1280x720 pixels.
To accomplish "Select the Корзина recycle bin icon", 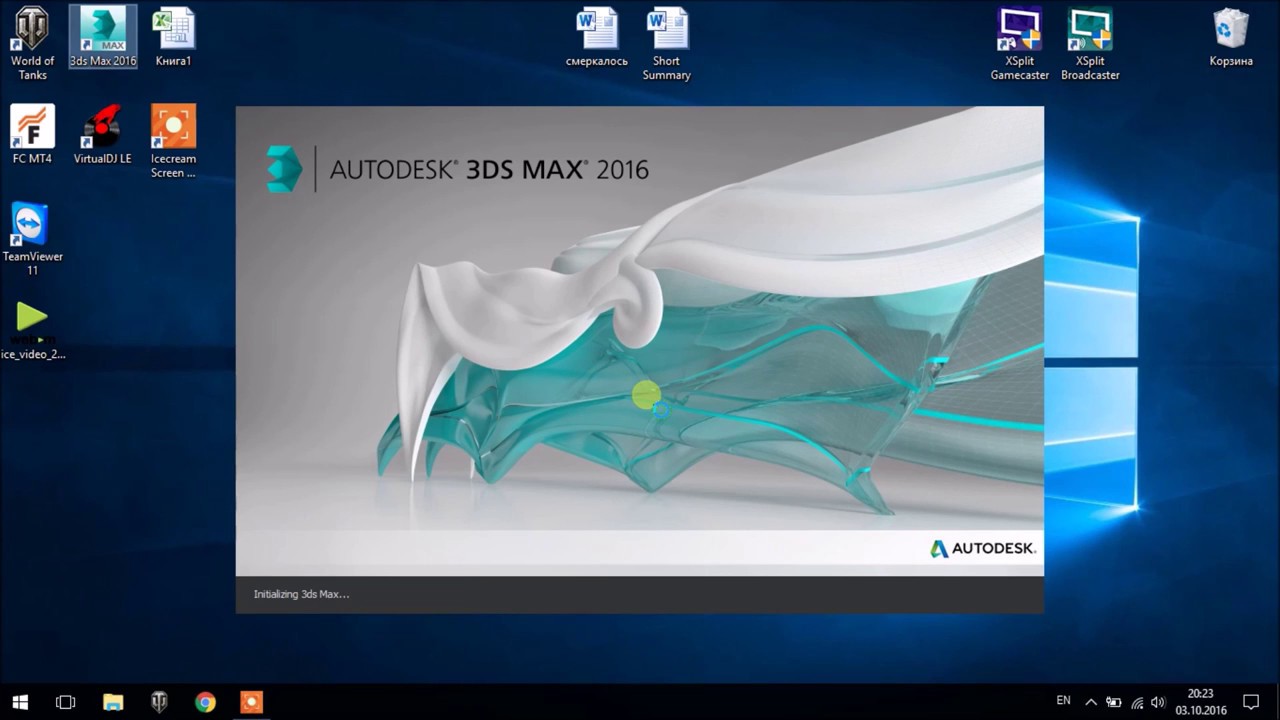I will 1231,37.
